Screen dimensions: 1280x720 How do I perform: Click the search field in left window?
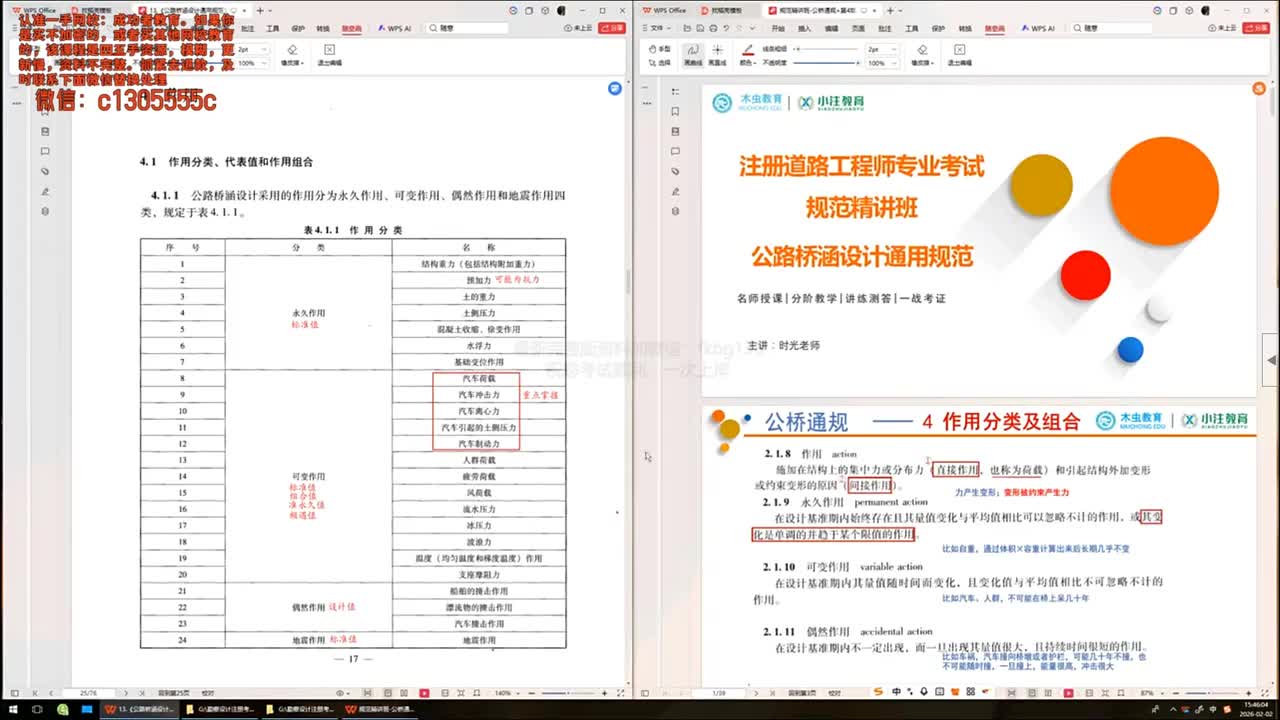click(465, 29)
